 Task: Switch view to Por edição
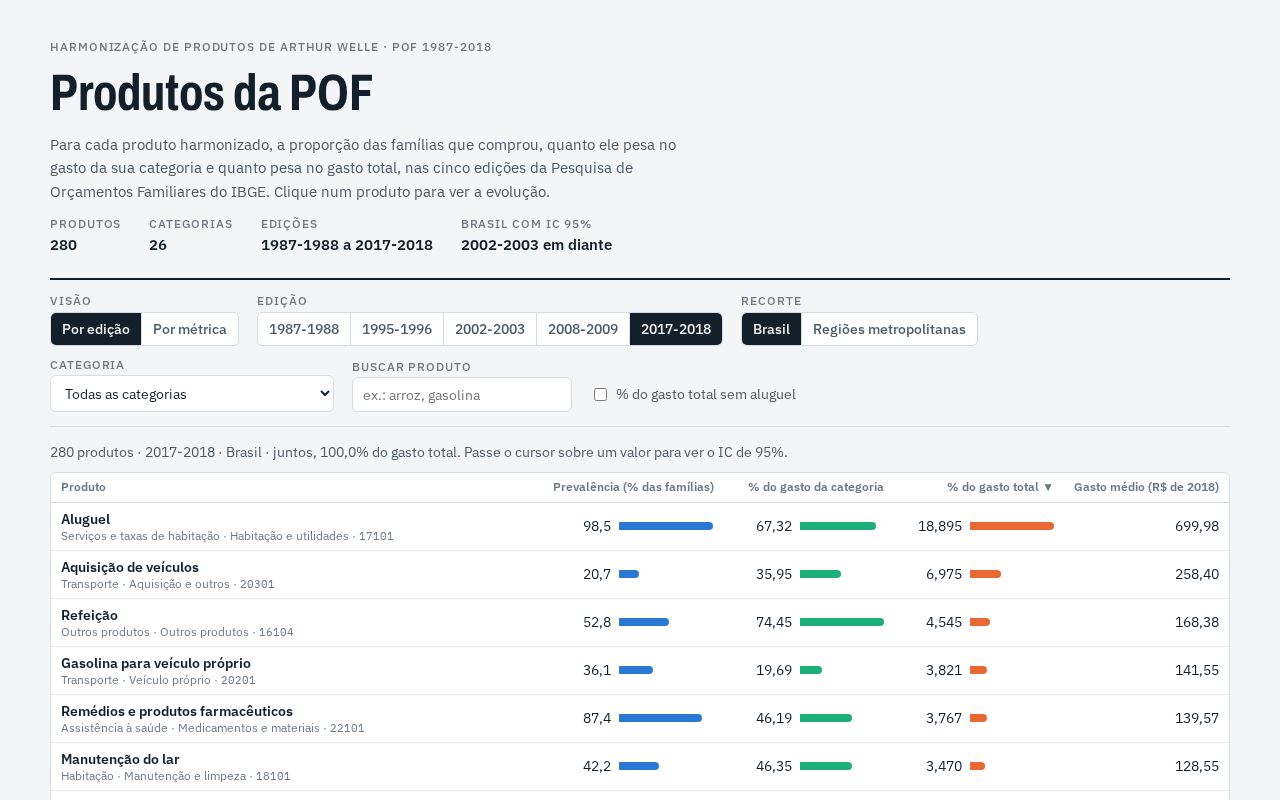pos(96,329)
